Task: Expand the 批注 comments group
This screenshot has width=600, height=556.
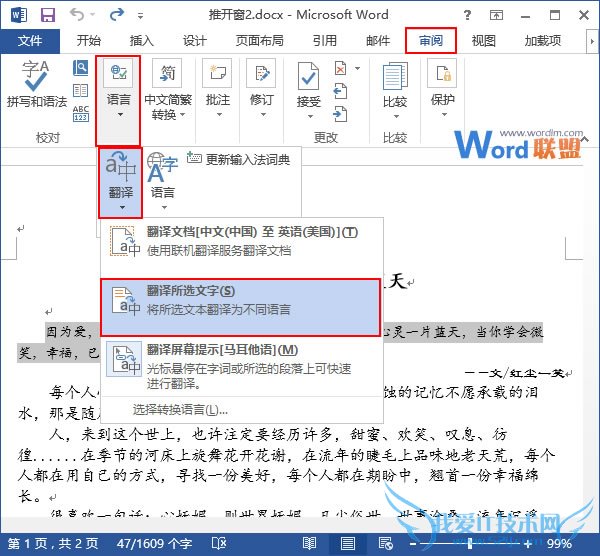Action: pyautogui.click(x=217, y=90)
